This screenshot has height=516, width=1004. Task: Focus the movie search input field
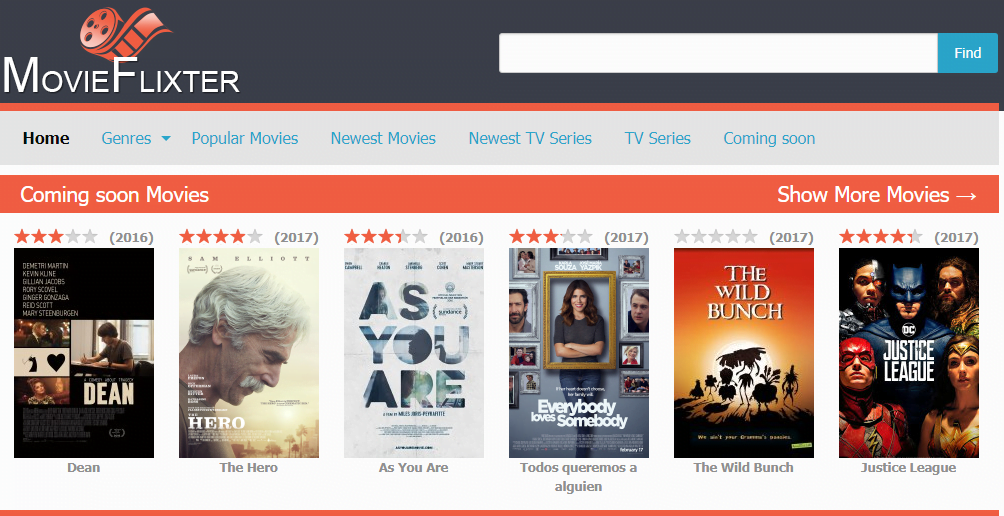718,52
